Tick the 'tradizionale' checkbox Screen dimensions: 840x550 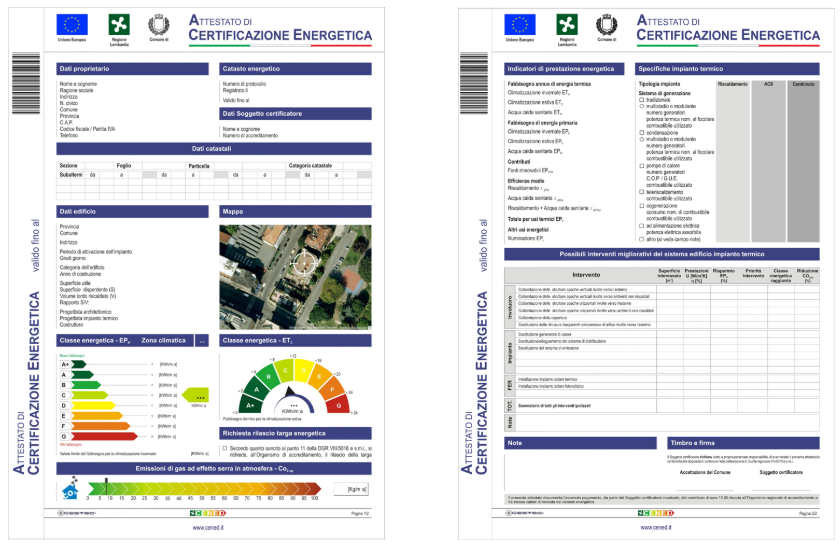pyautogui.click(x=642, y=100)
